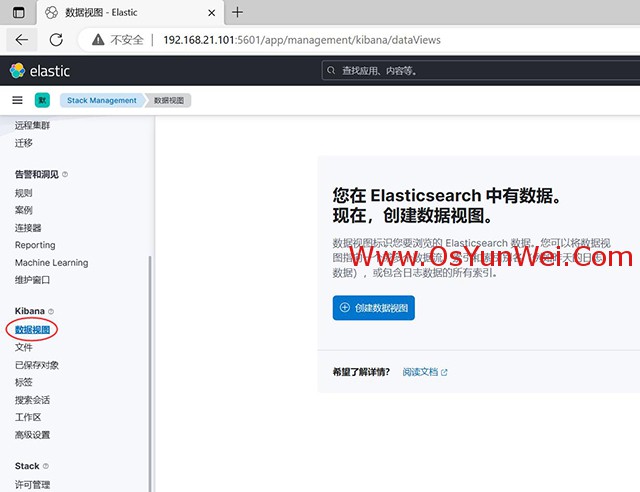
Task: Click external link icon beside 阅读文档
Action: [444, 372]
